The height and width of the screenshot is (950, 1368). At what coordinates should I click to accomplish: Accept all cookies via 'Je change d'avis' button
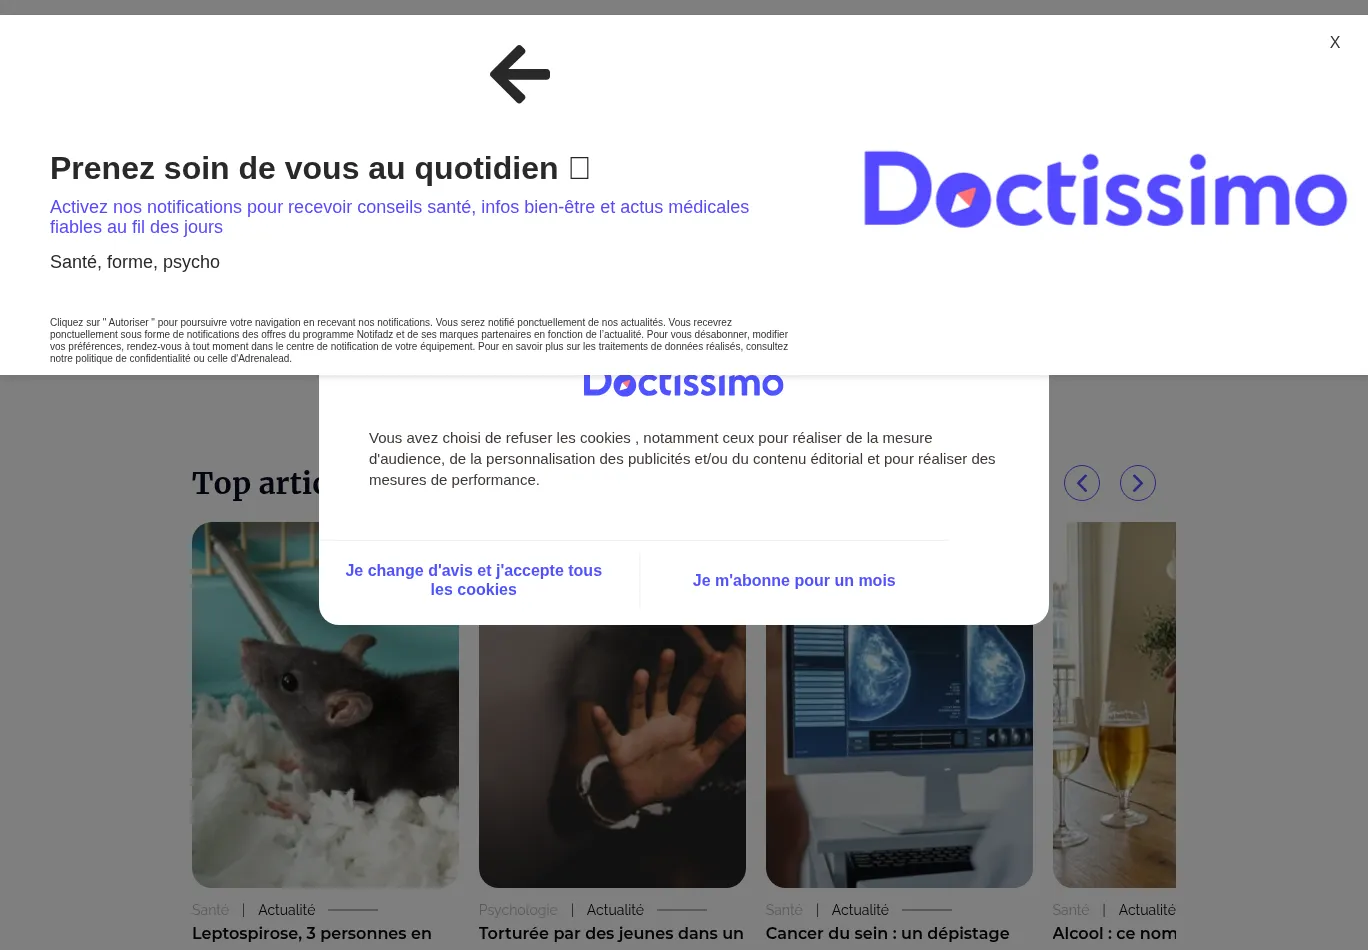(473, 580)
